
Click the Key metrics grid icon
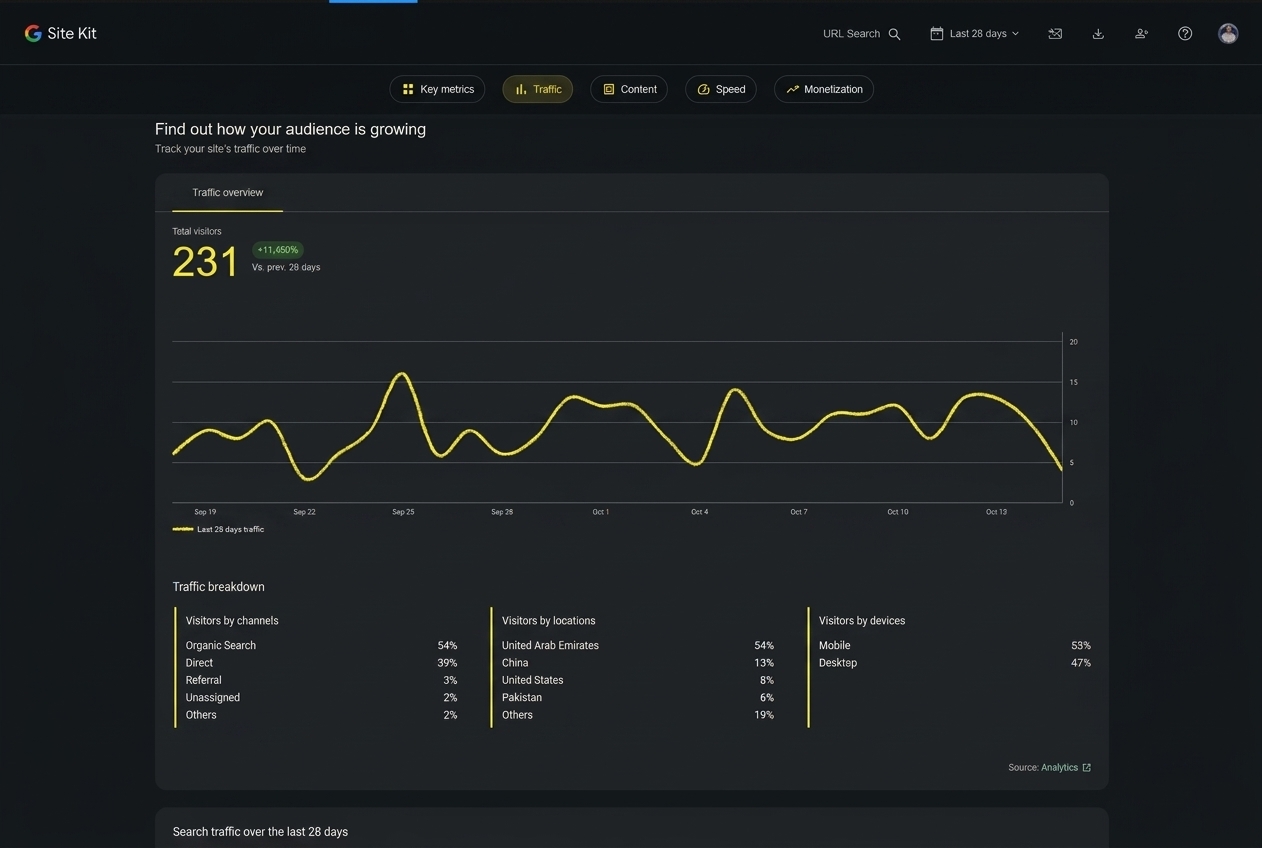point(408,89)
